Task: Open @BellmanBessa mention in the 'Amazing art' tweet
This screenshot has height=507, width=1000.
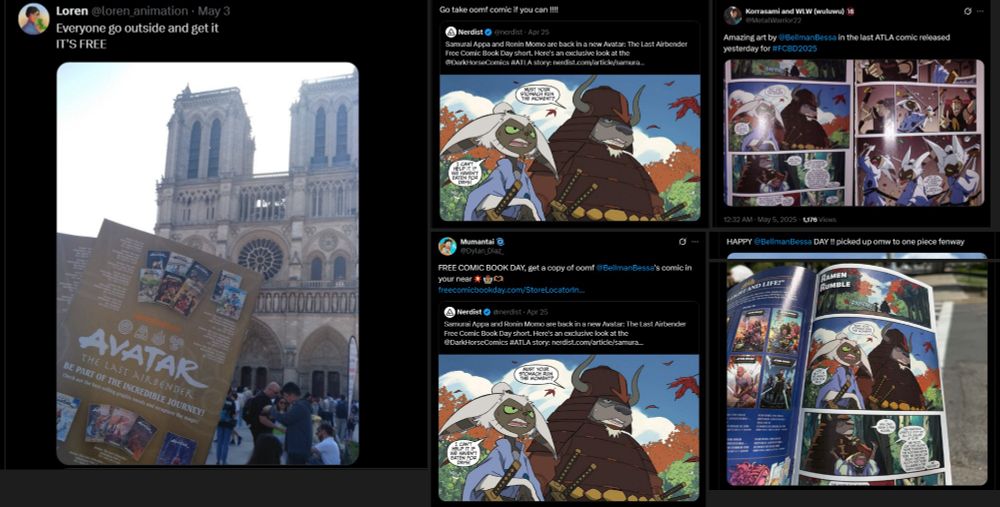Action: click(807, 38)
